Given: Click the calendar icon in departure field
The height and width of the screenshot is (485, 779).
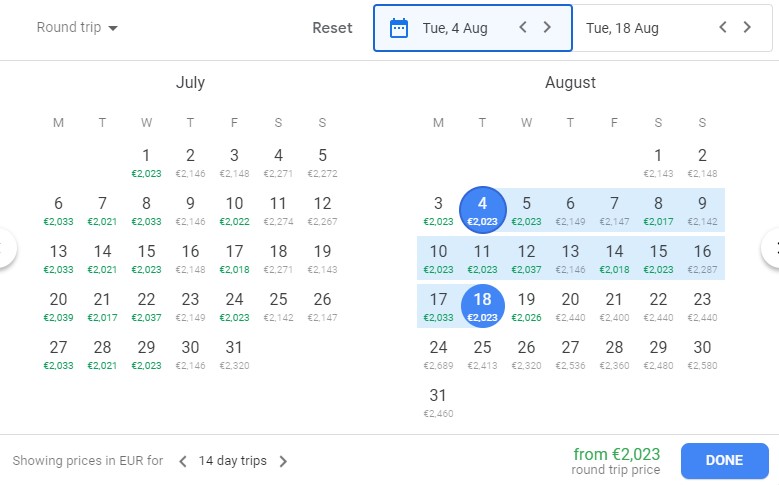Looking at the screenshot, I should pos(399,28).
